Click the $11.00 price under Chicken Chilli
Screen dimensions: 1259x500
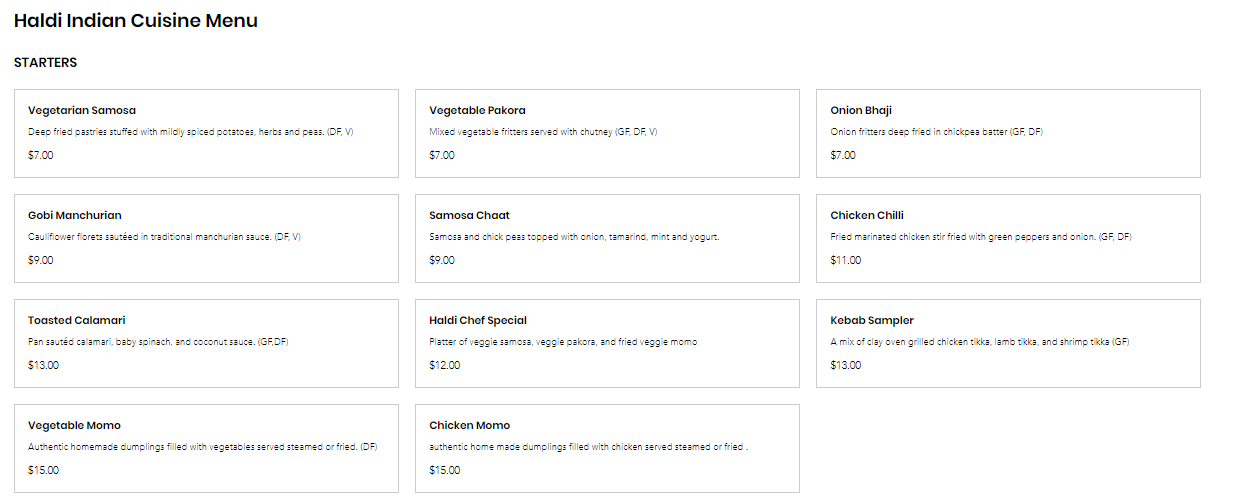click(845, 260)
